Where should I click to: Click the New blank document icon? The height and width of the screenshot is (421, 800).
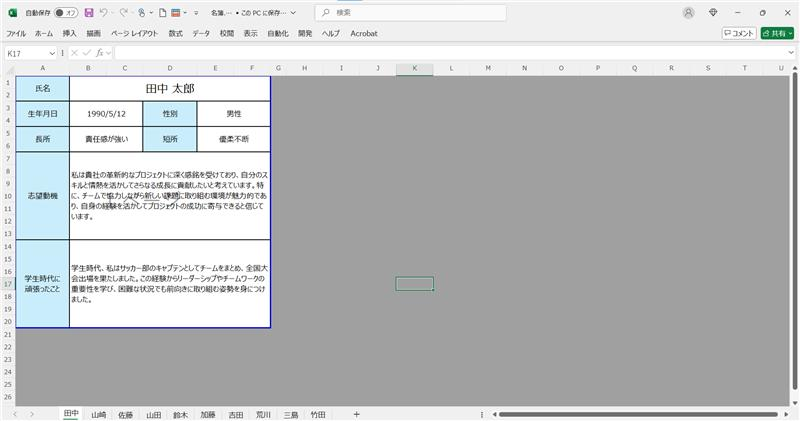[x=161, y=13]
